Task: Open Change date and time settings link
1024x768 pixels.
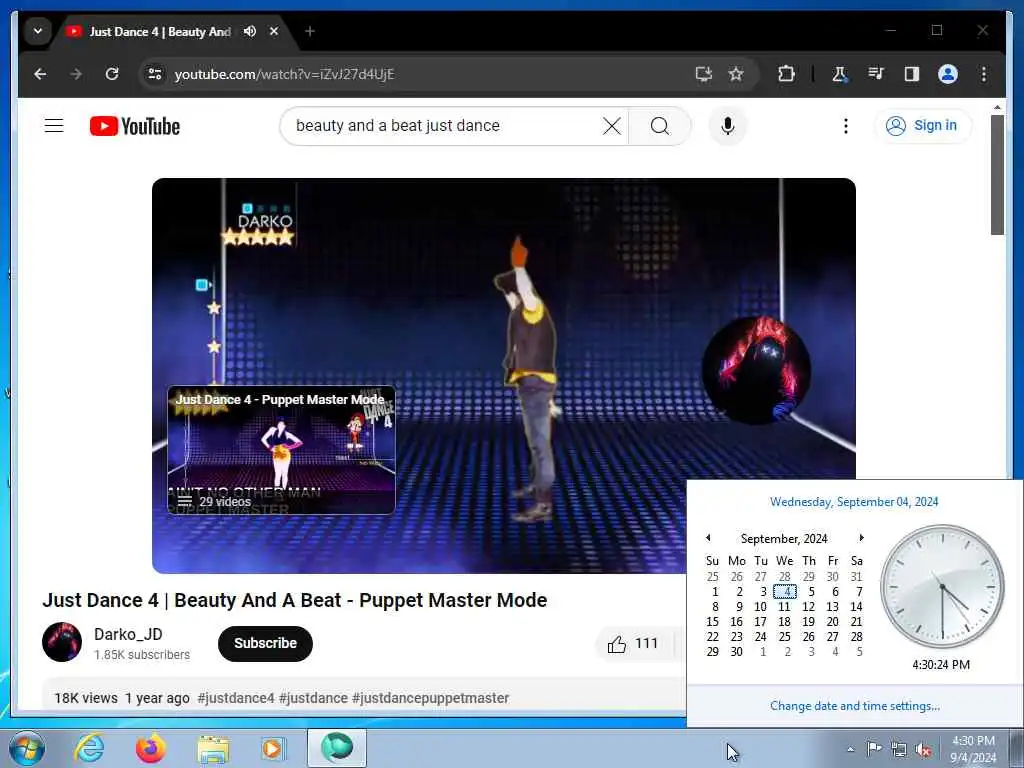Action: (855, 706)
